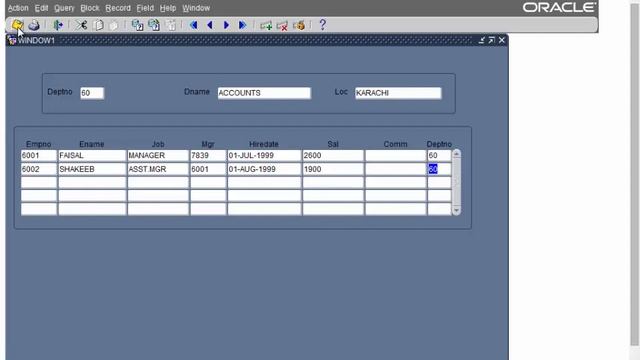Click the Loc label text
This screenshot has height=360, width=640.
341,92
